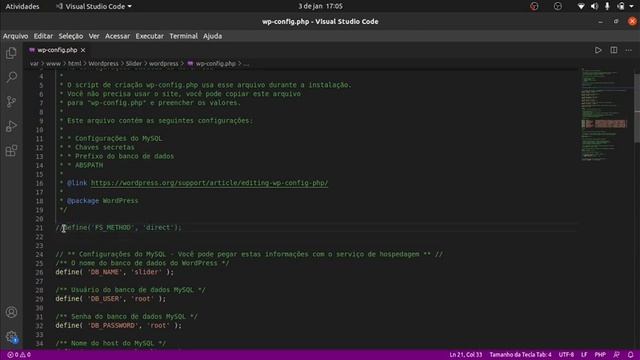Open the clock showing 3 de jan 17:05
Image resolution: width=640 pixels, height=360 pixels.
(320, 7)
